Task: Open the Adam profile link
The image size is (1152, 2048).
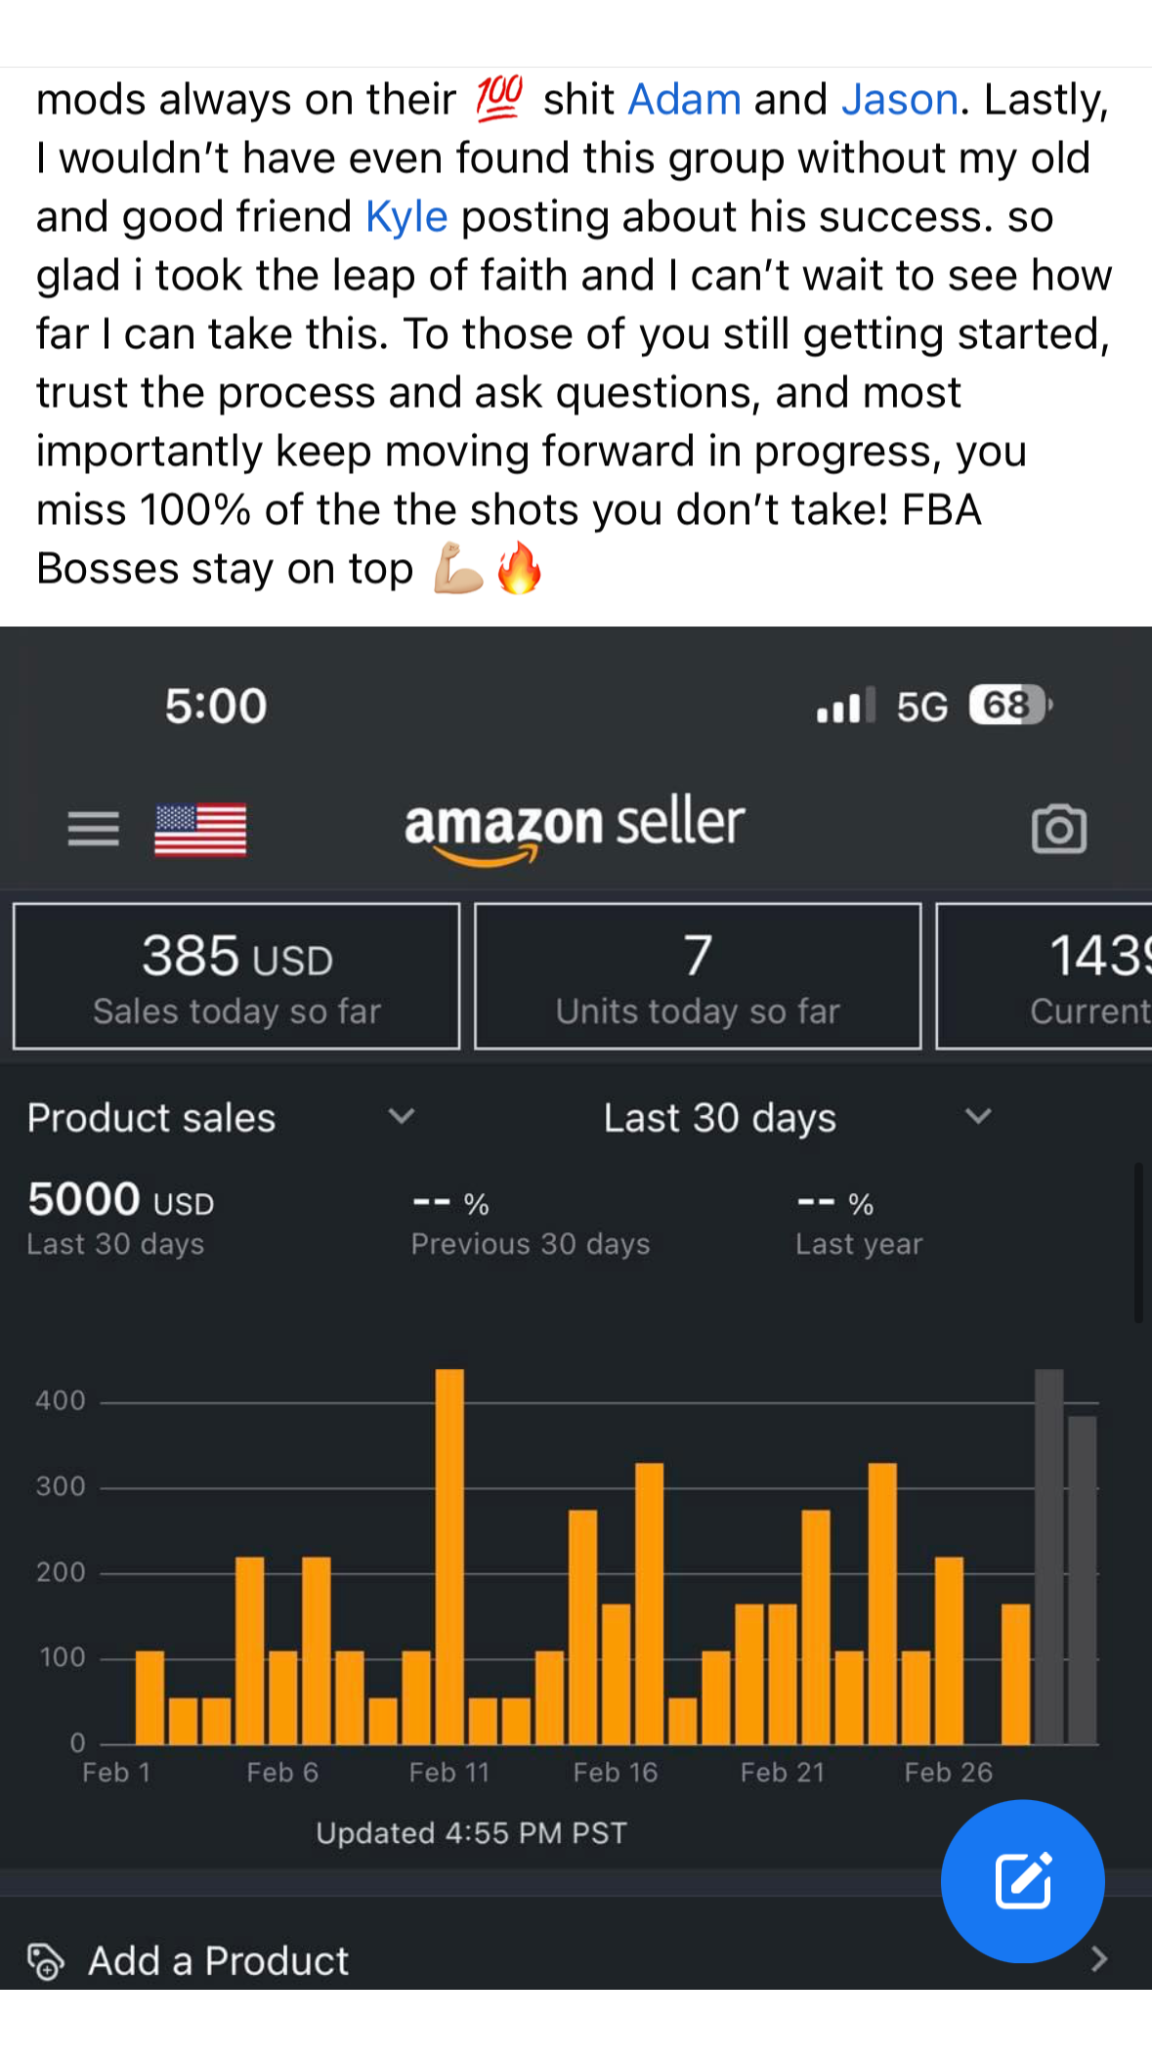Action: (684, 100)
